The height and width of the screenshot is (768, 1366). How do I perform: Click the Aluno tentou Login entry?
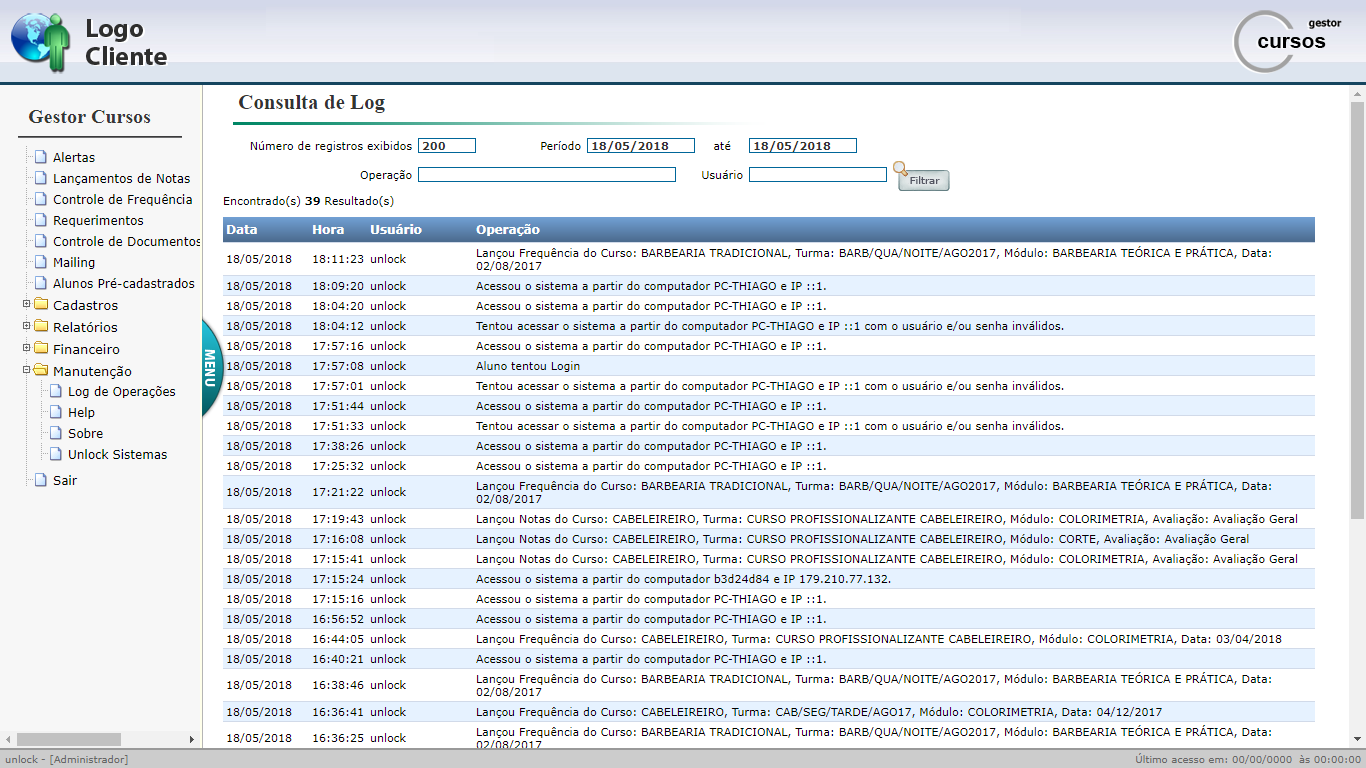pos(528,366)
